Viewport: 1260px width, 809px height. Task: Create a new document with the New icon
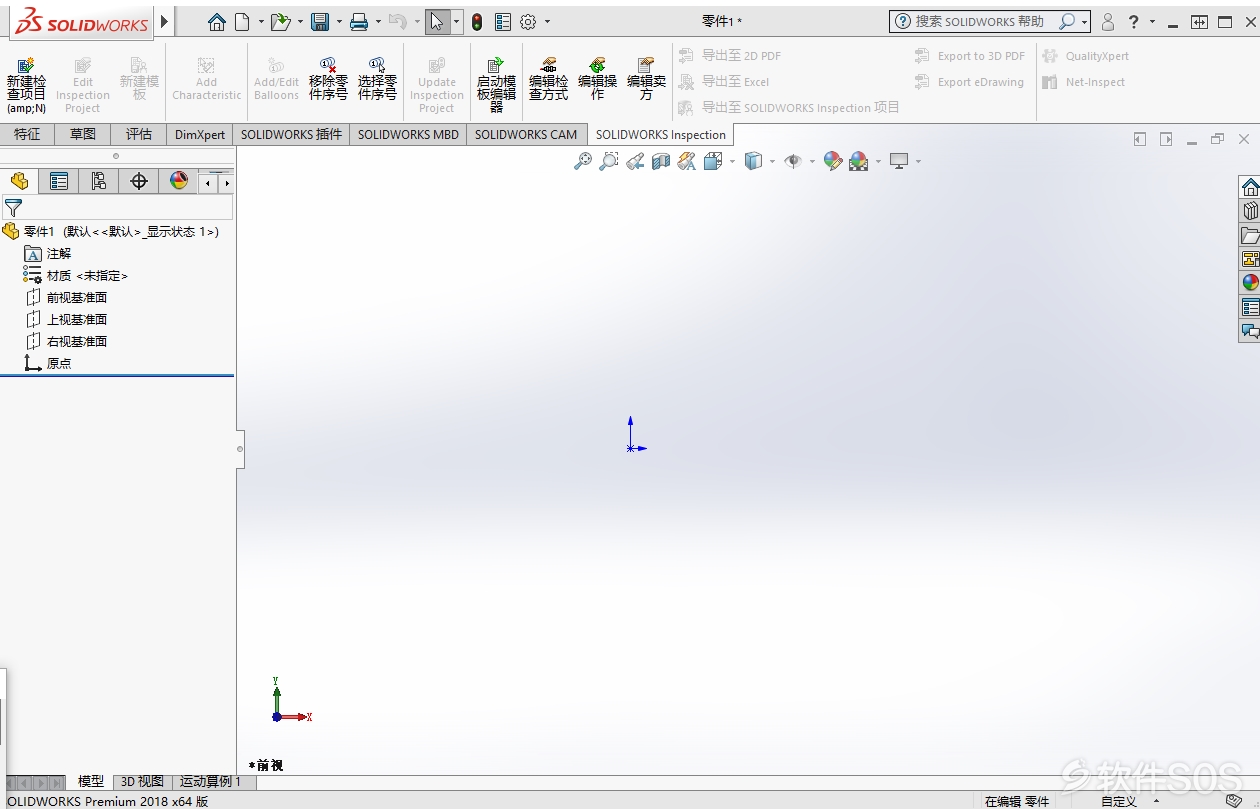242,22
